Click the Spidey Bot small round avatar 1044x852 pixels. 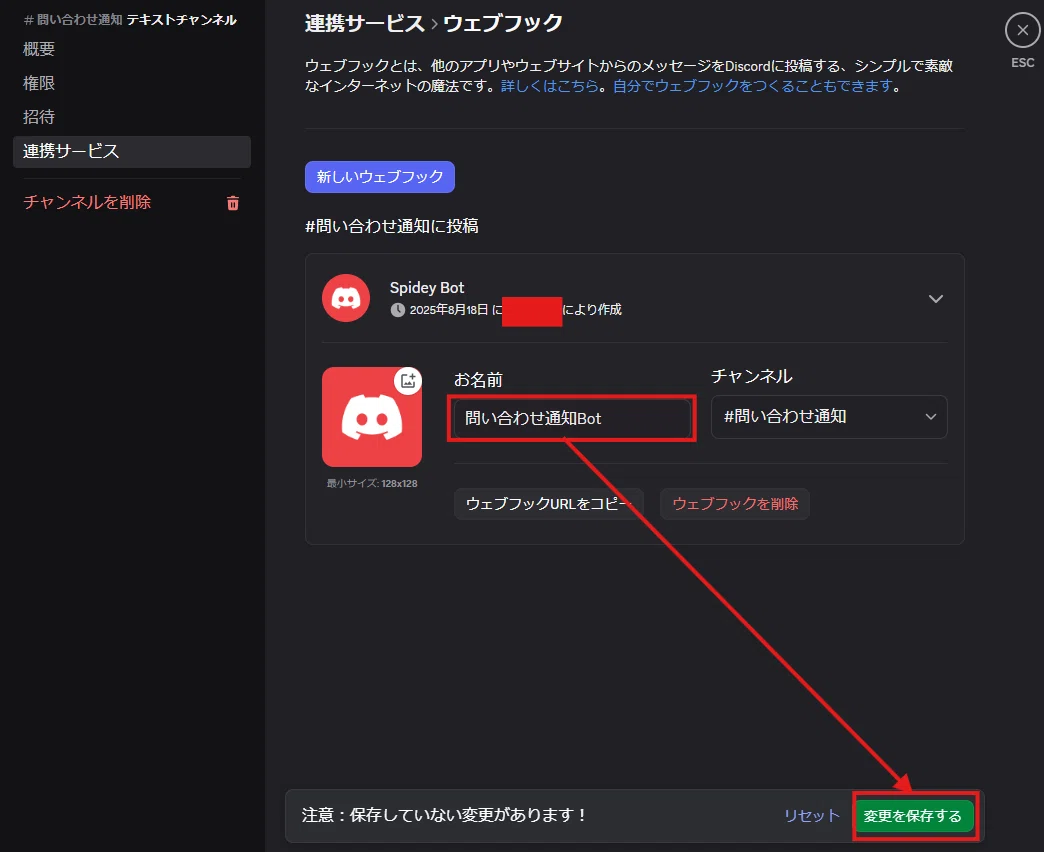pos(346,298)
